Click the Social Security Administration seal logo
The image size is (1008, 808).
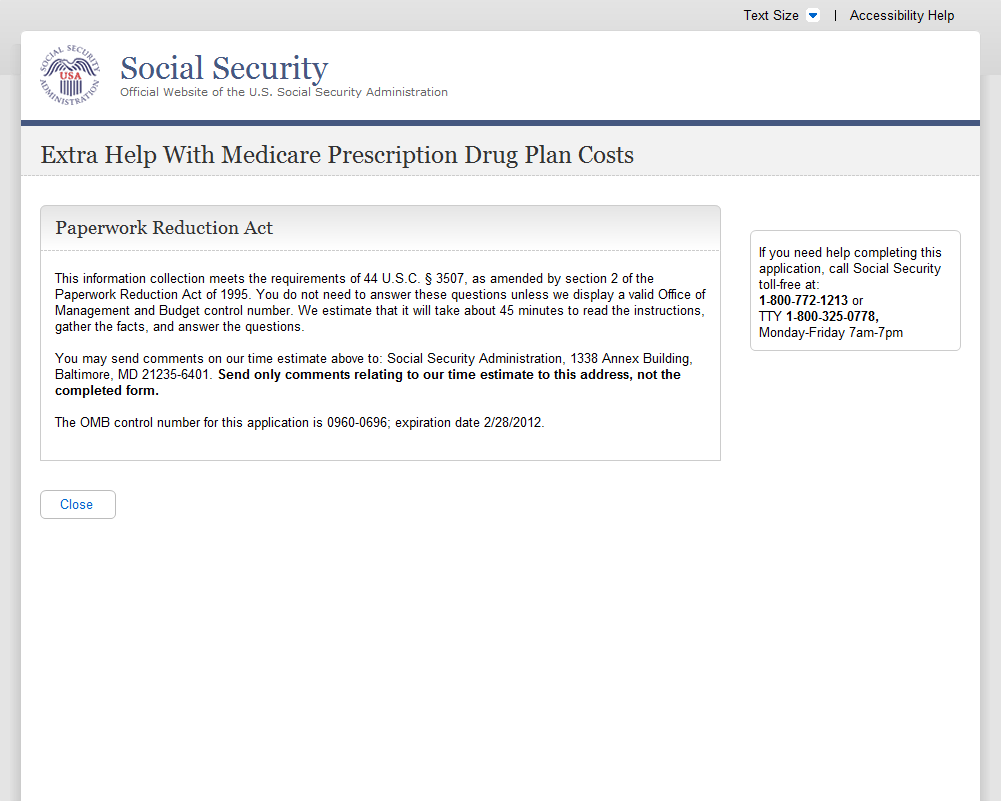pos(70,75)
